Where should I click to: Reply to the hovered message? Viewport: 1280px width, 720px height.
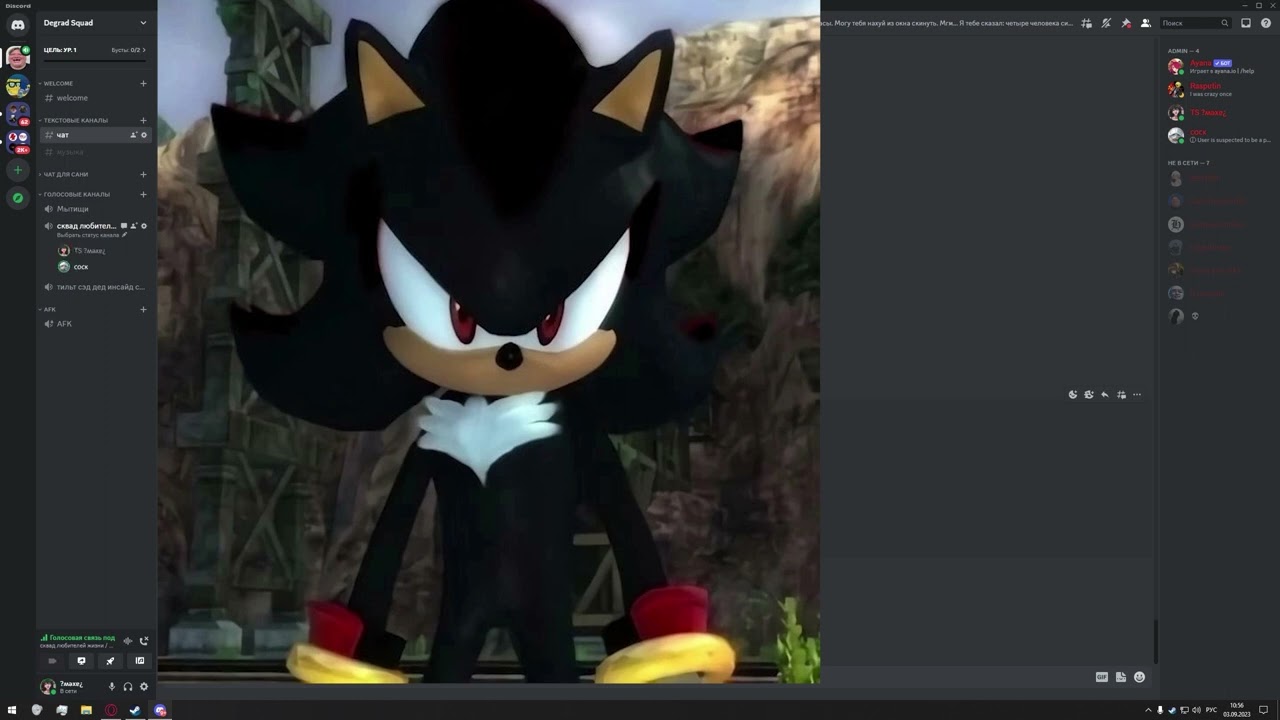pos(1105,395)
